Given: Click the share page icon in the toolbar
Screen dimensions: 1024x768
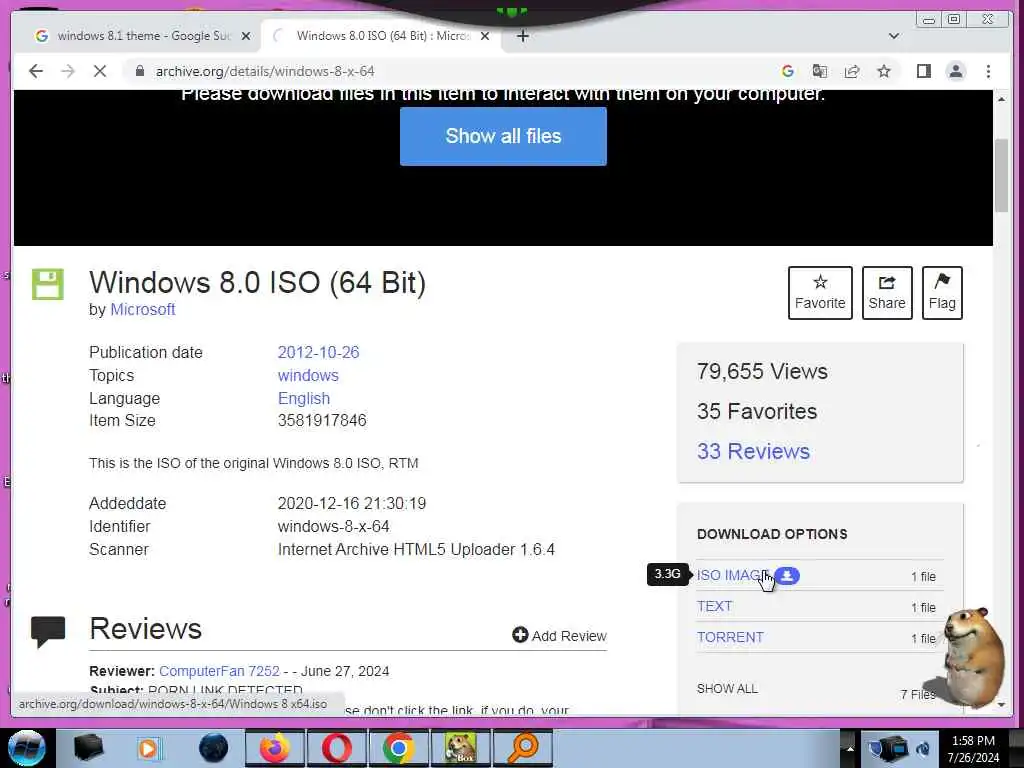Looking at the screenshot, I should (852, 71).
